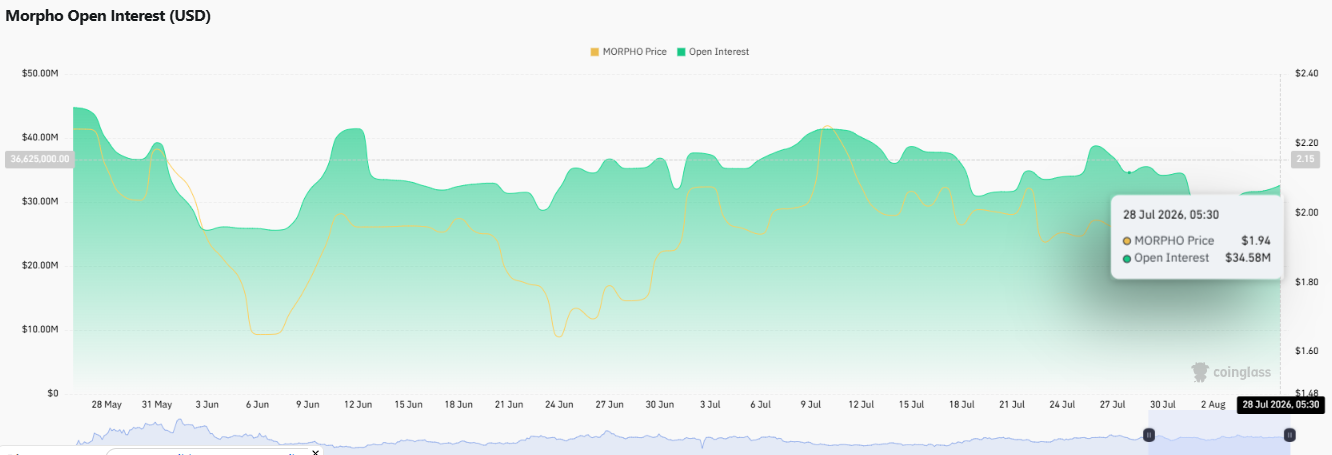This screenshot has height=455, width=1332.
Task: Click the left range slider handle
Action: click(x=1149, y=435)
